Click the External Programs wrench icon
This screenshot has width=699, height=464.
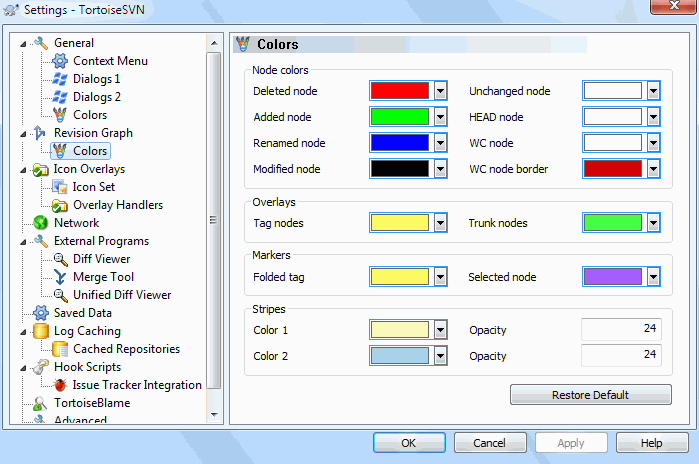click(x=41, y=241)
